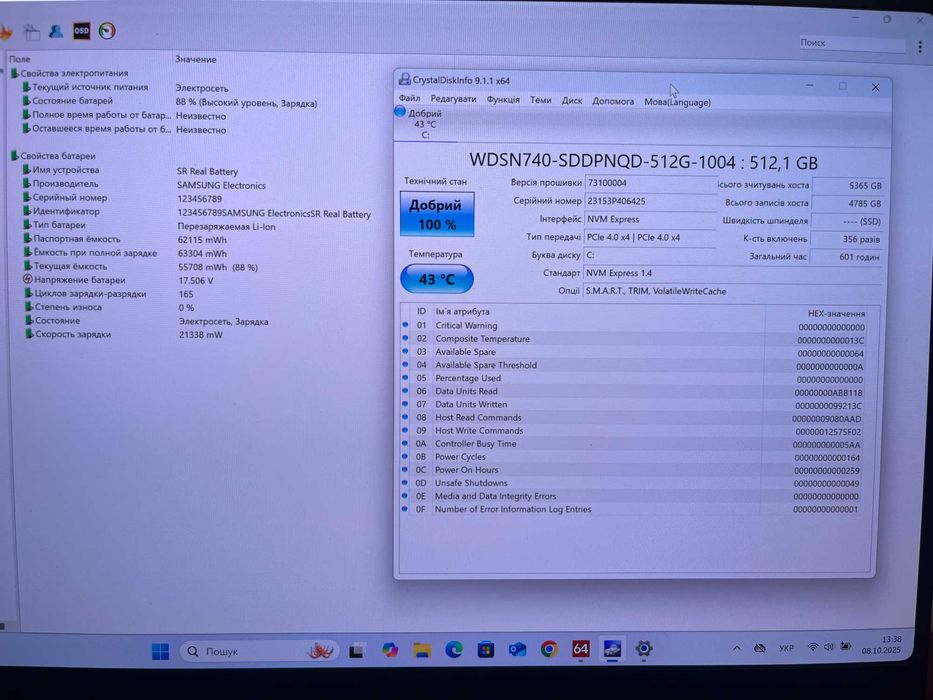
Task: Select the Power On Hours row
Action: pos(633,470)
